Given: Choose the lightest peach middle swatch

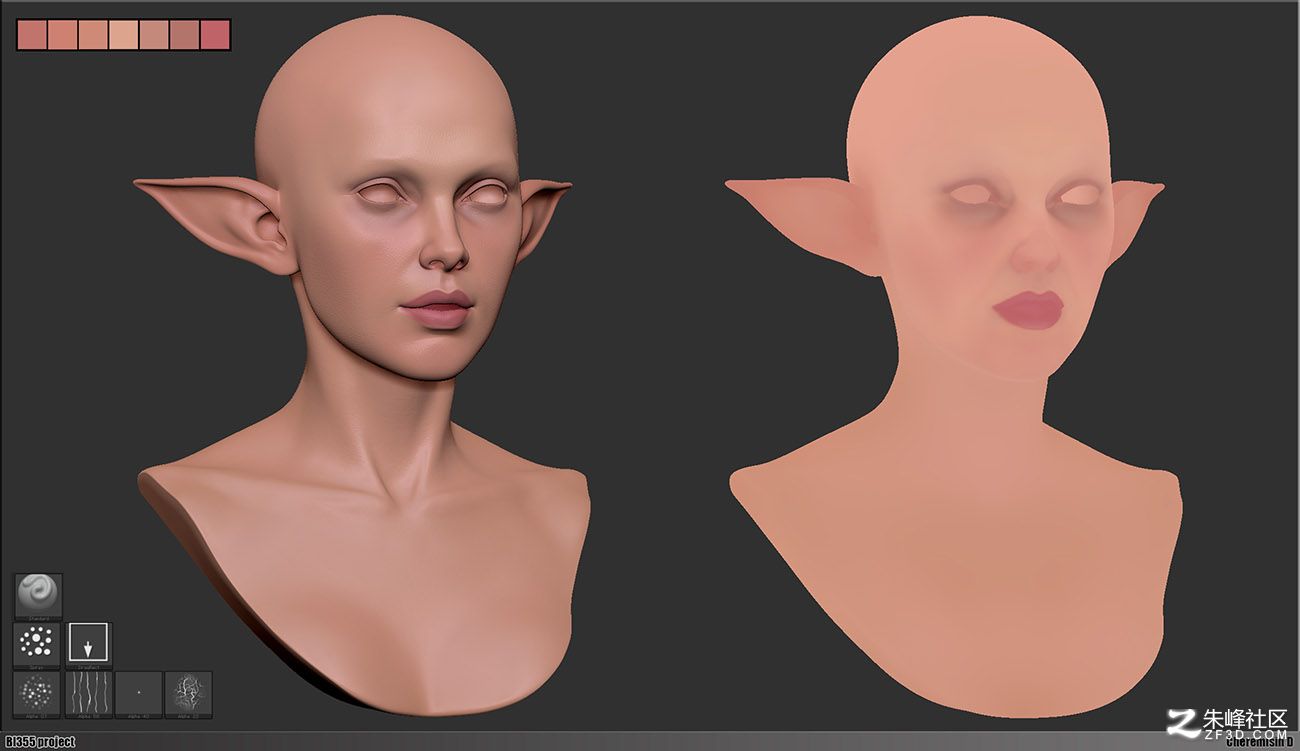Looking at the screenshot, I should click(x=124, y=35).
